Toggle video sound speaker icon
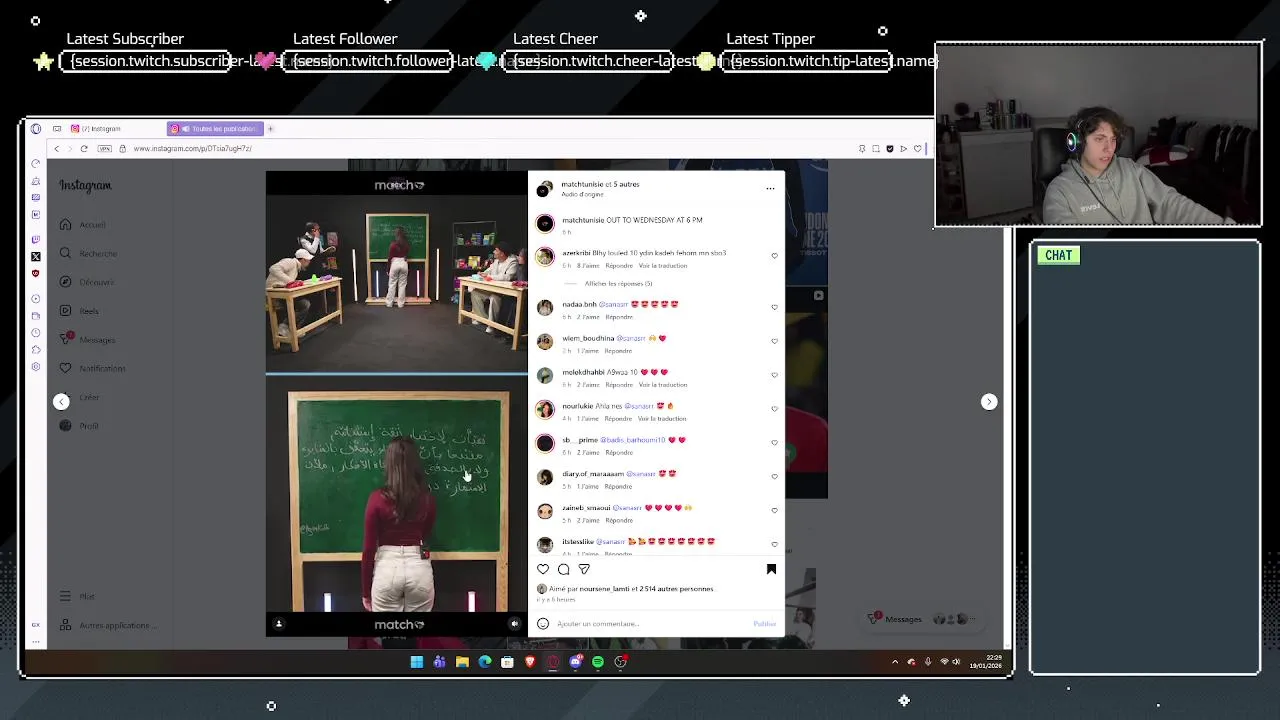The image size is (1280, 720). [x=514, y=624]
